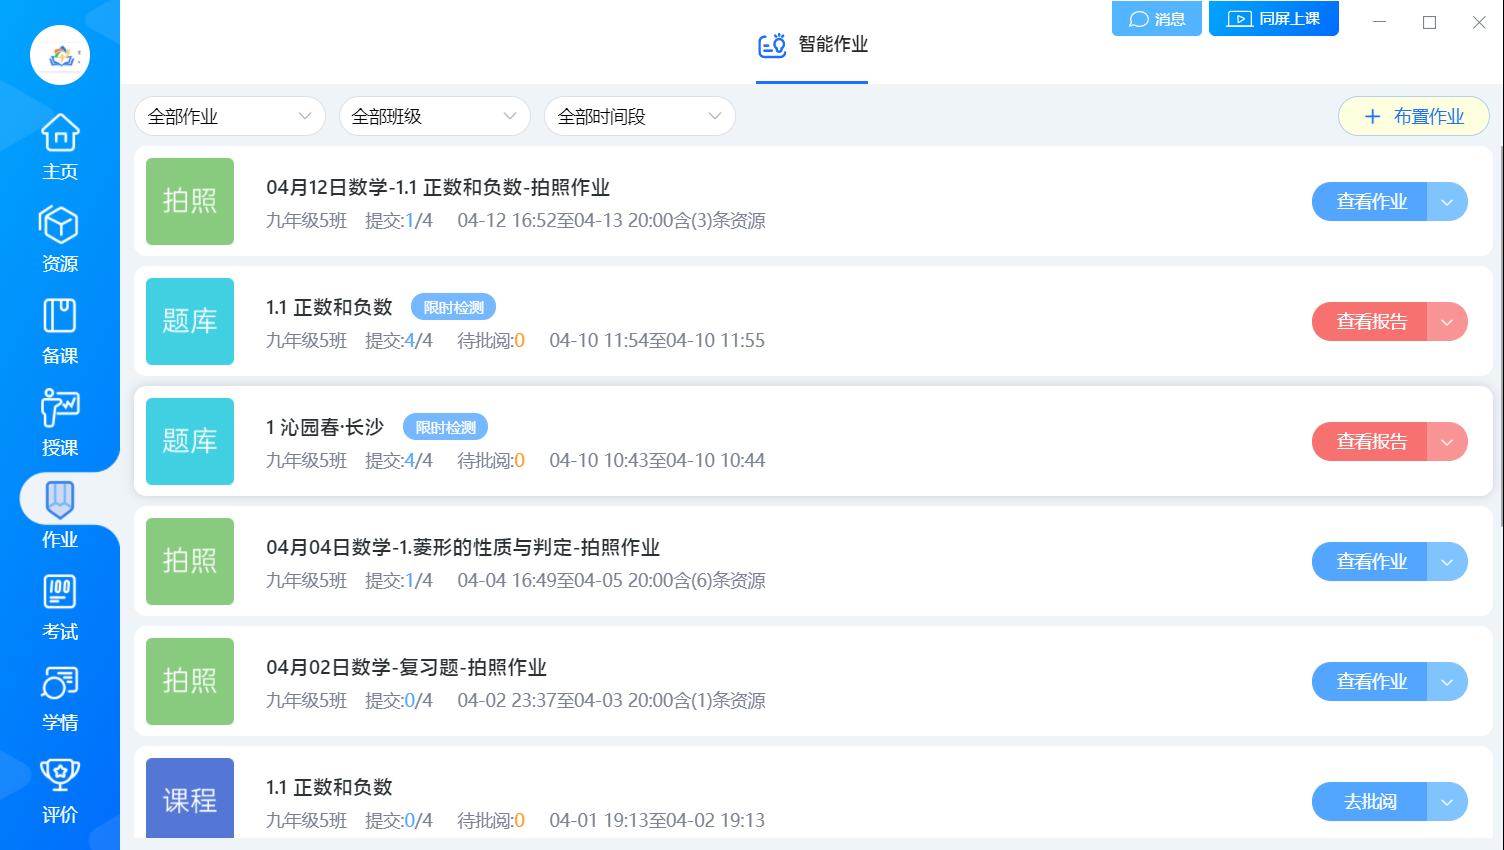This screenshot has height=850, width=1504.
Task: Expand arrow beside 查看报告 for 沁园春·长沙
Action: pos(1447,442)
